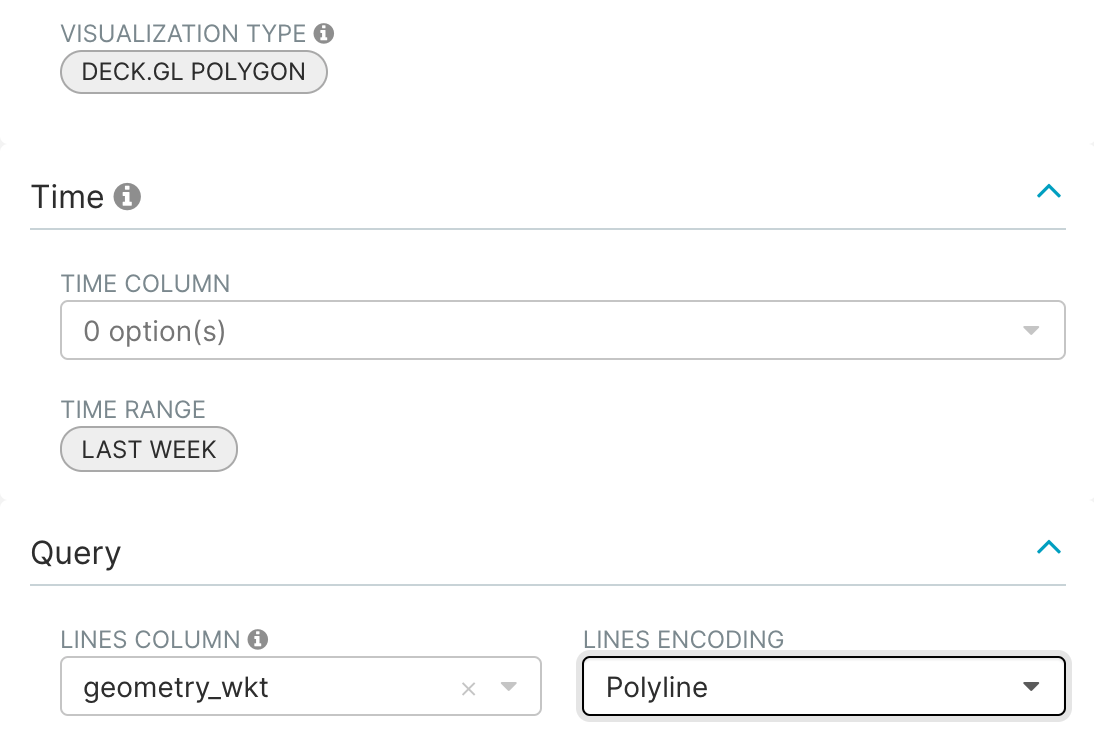Screen dimensions: 1094x740
Task: Open the Lines Encoding dropdown showing Polyline
Action: (x=822, y=686)
